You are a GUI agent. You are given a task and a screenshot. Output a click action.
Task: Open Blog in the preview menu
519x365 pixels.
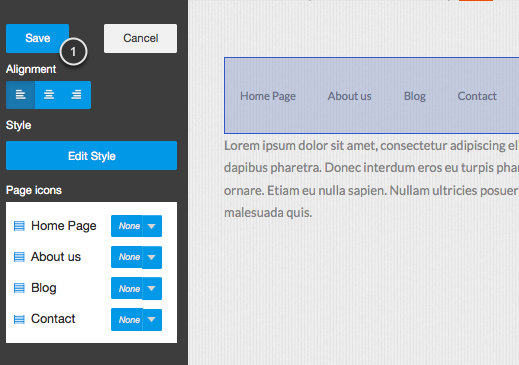(415, 96)
